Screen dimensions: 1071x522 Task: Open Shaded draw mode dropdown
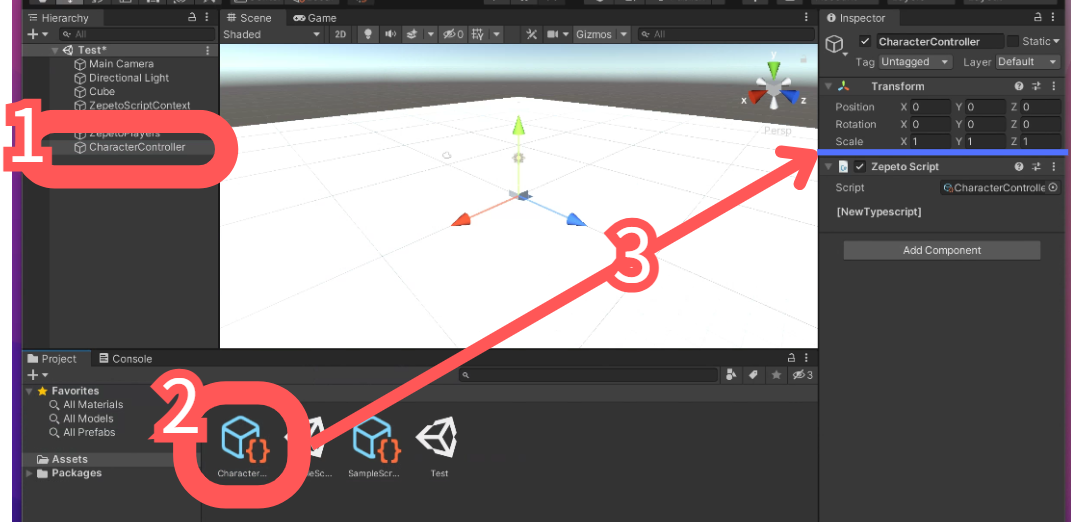[x=272, y=34]
